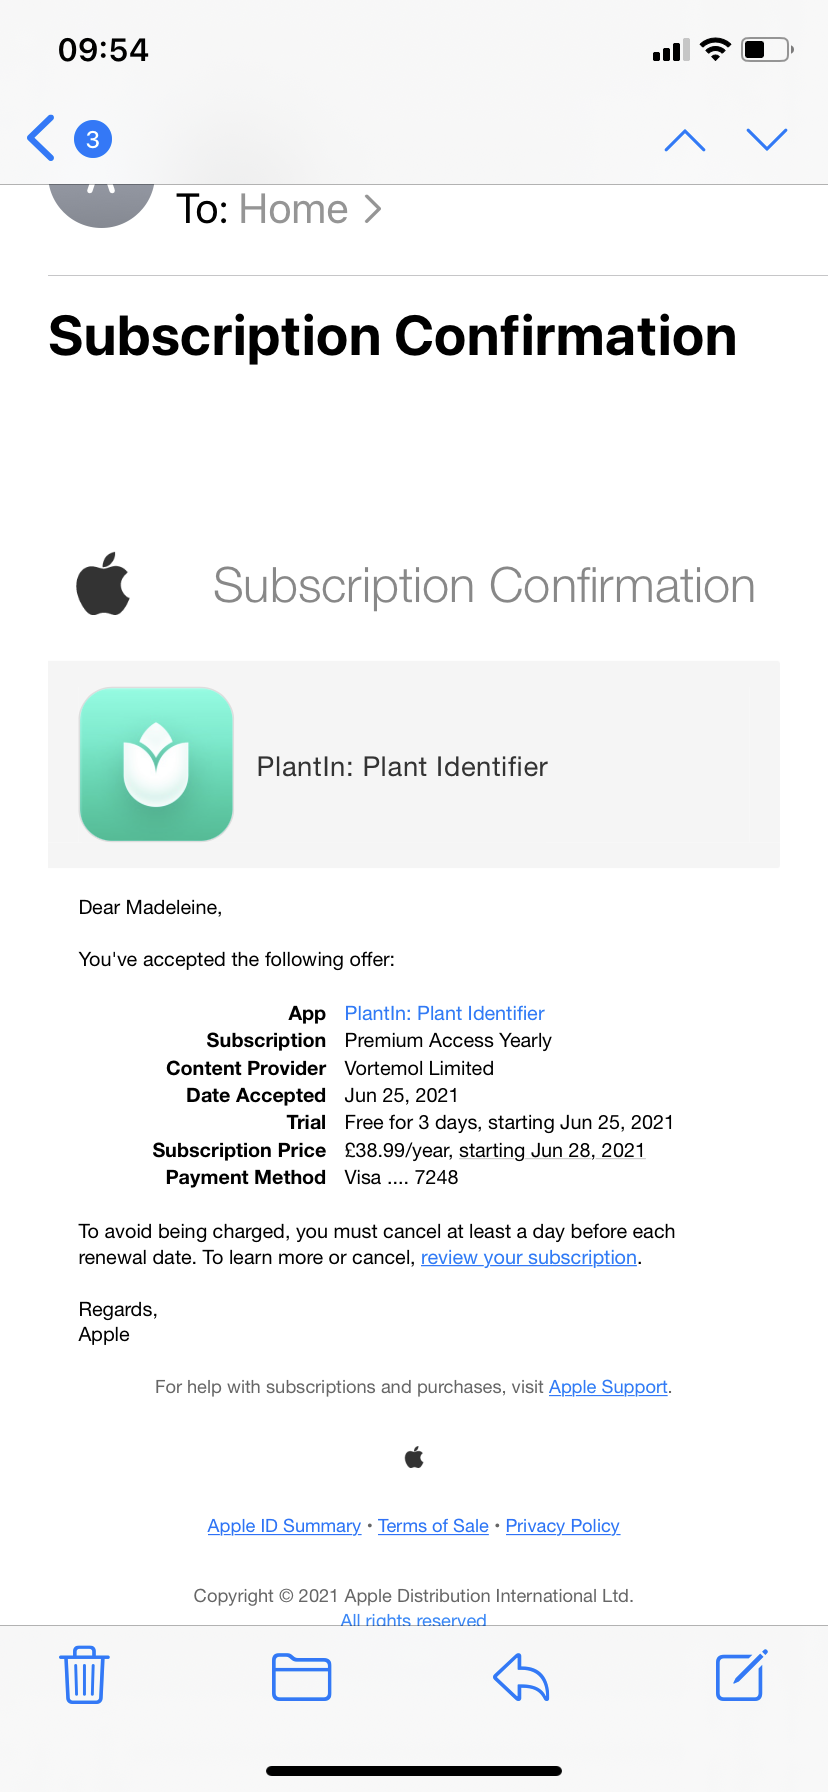Screen dimensions: 828x1792
Task: Open the Privacy Policy link
Action: (563, 1526)
